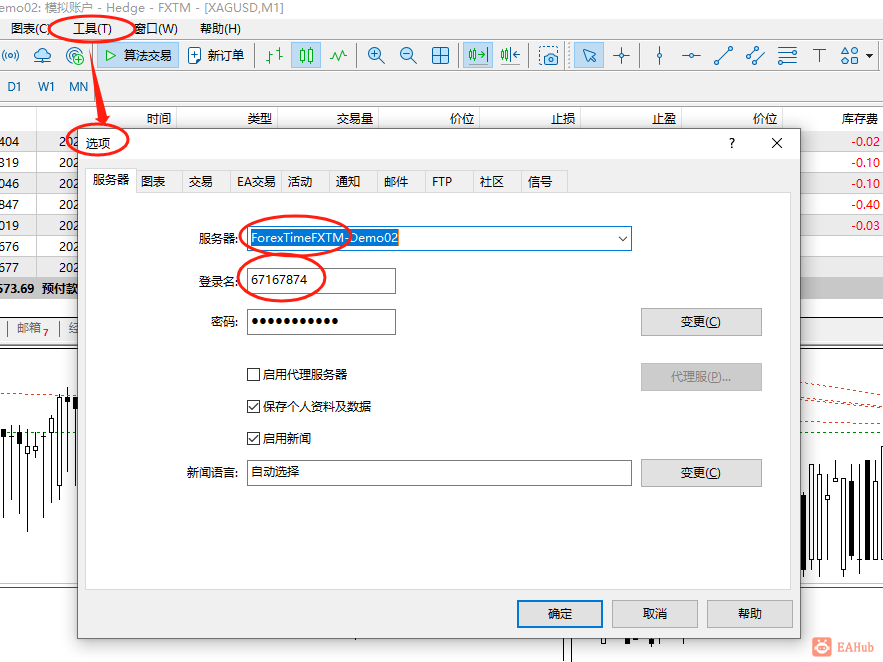Open the 帮助(H) menu
883x662 pixels.
click(x=220, y=29)
